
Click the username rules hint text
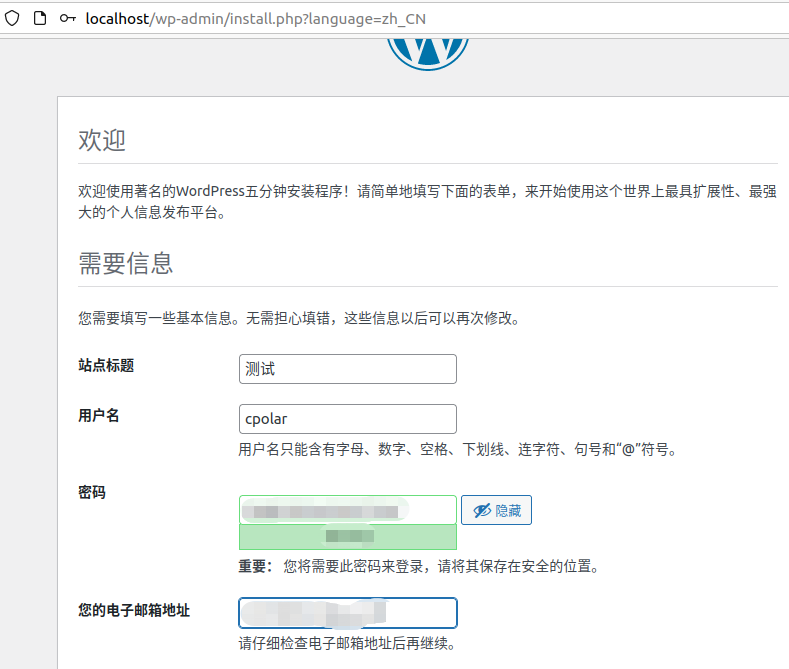coord(458,449)
